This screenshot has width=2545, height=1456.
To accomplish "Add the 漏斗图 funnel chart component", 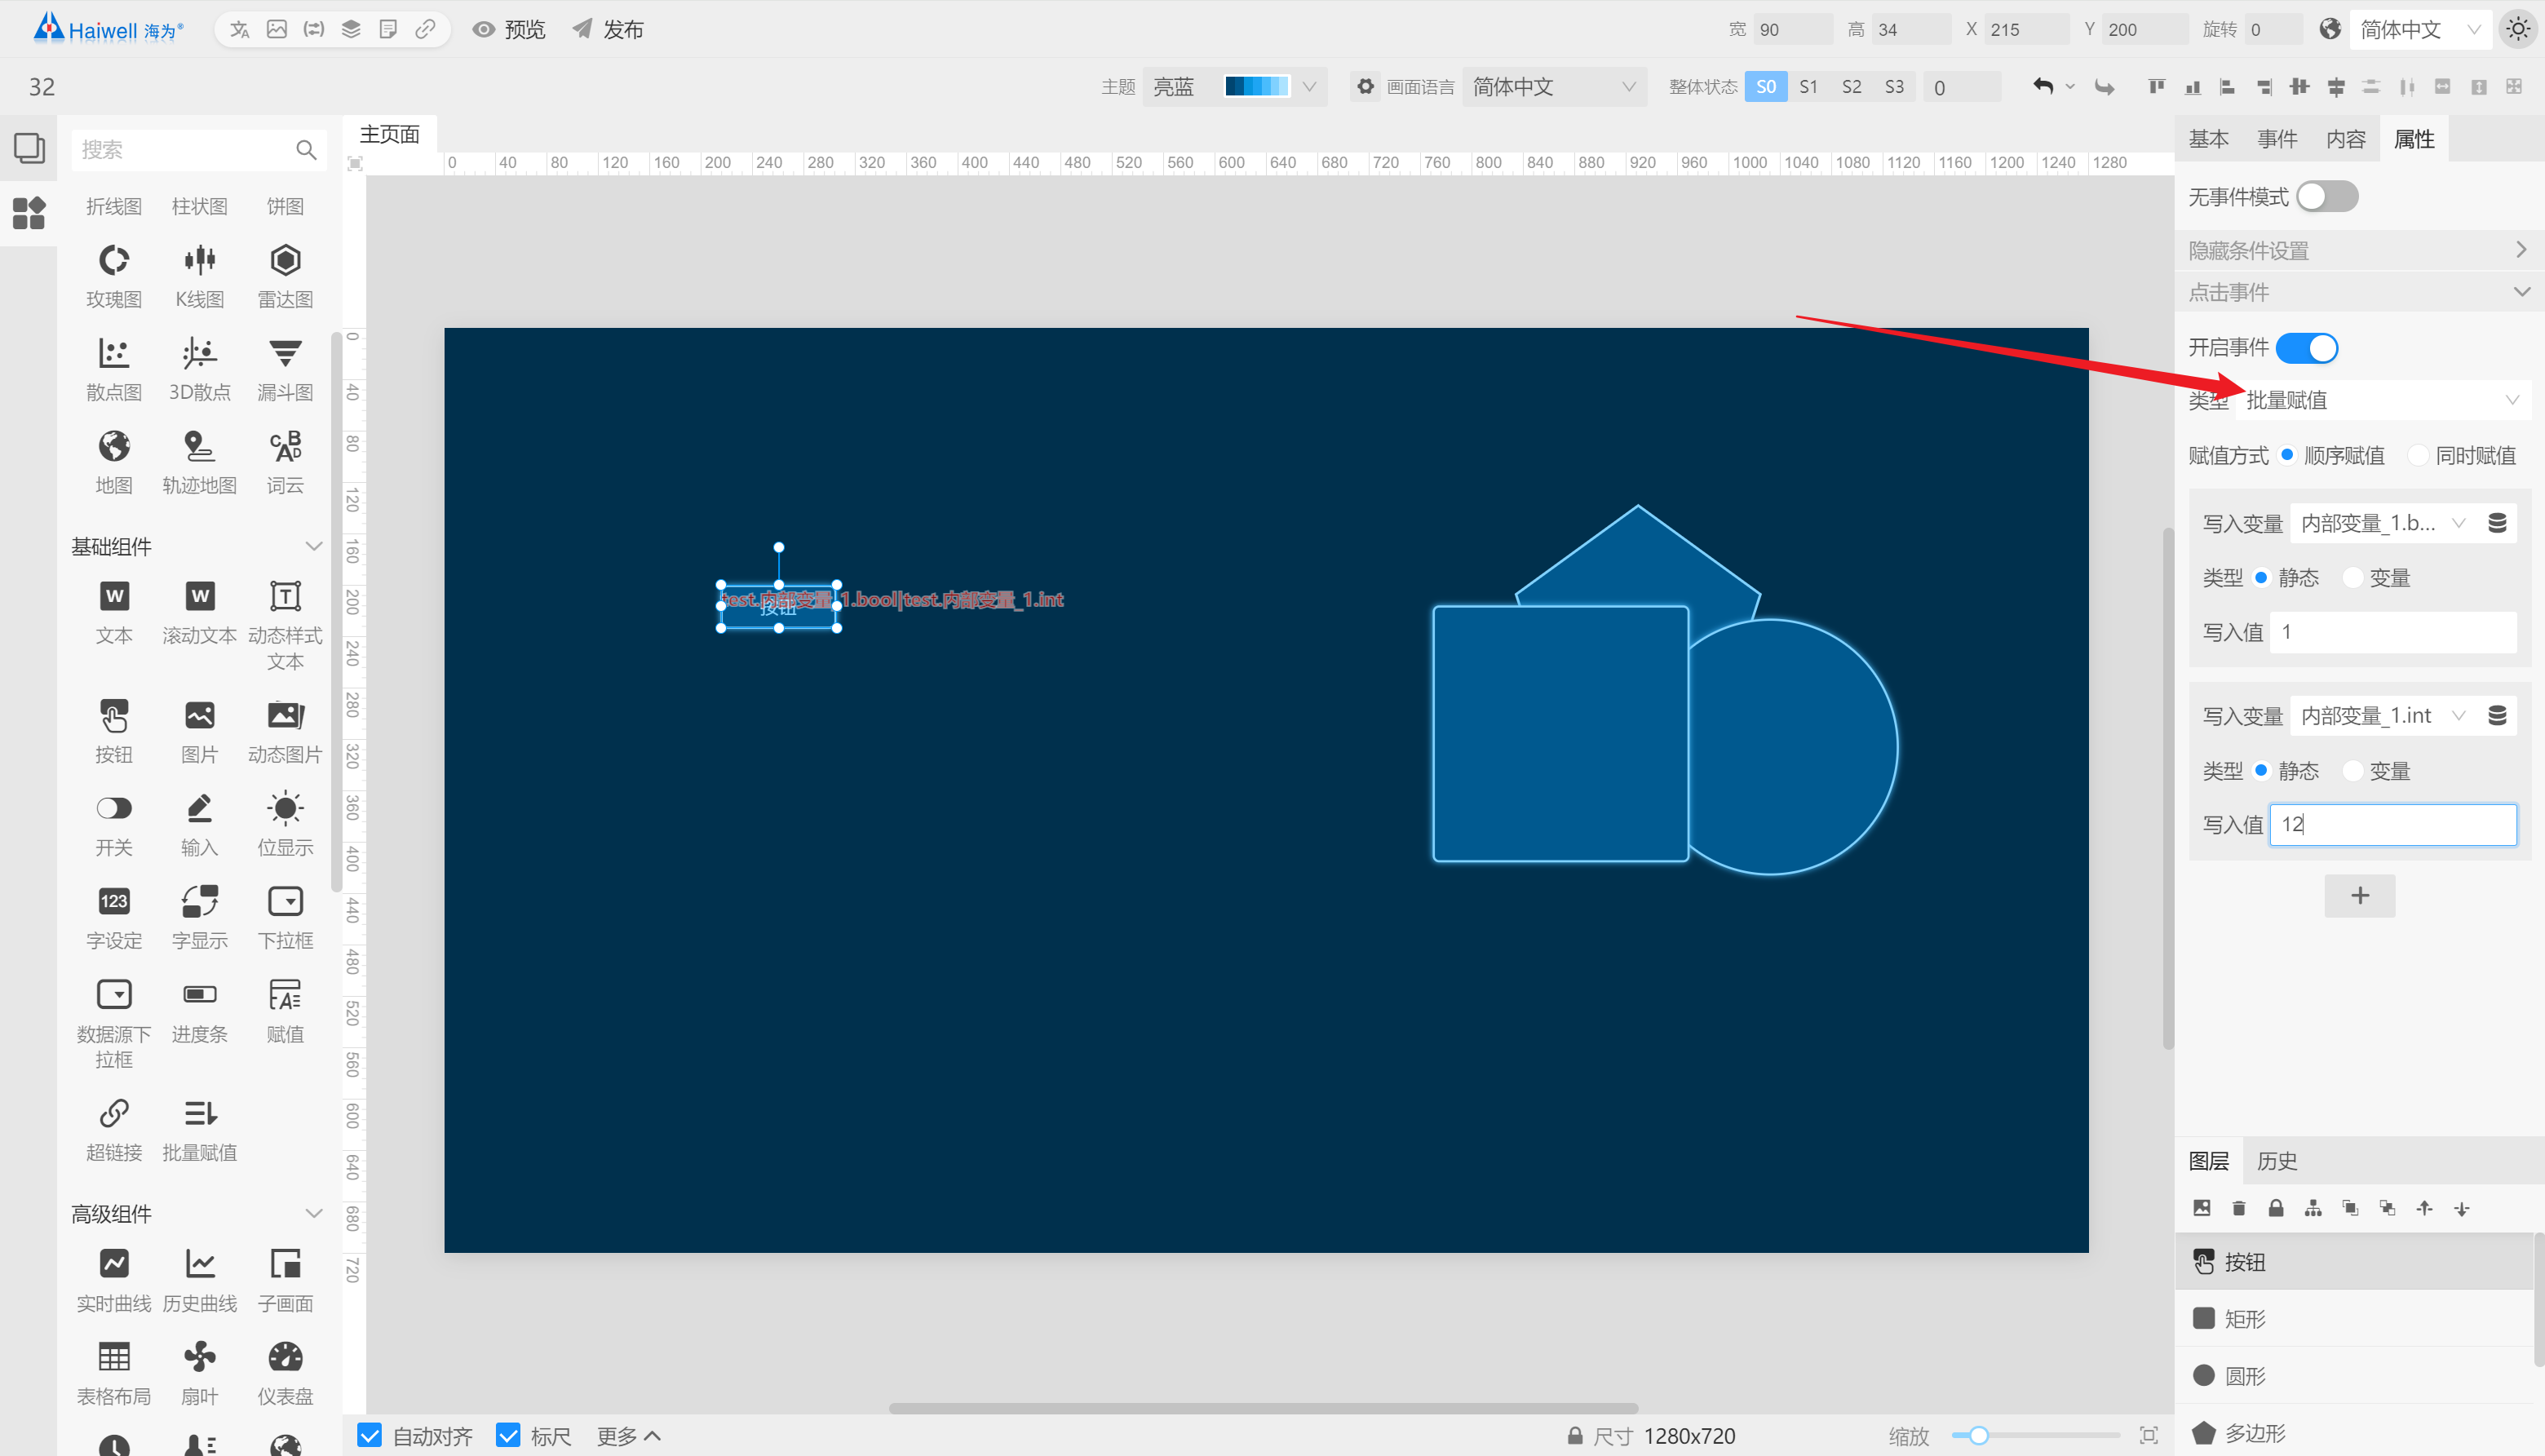I will (285, 368).
